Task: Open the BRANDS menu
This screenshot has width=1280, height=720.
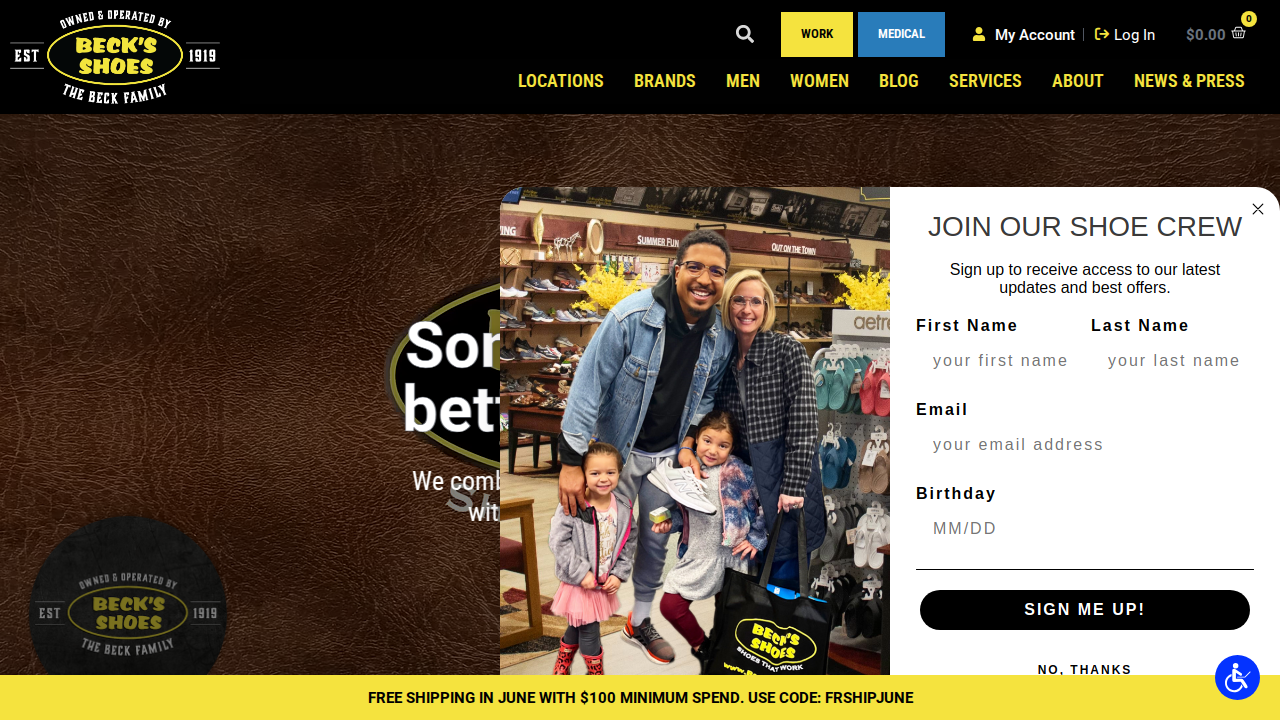Action: click(665, 81)
